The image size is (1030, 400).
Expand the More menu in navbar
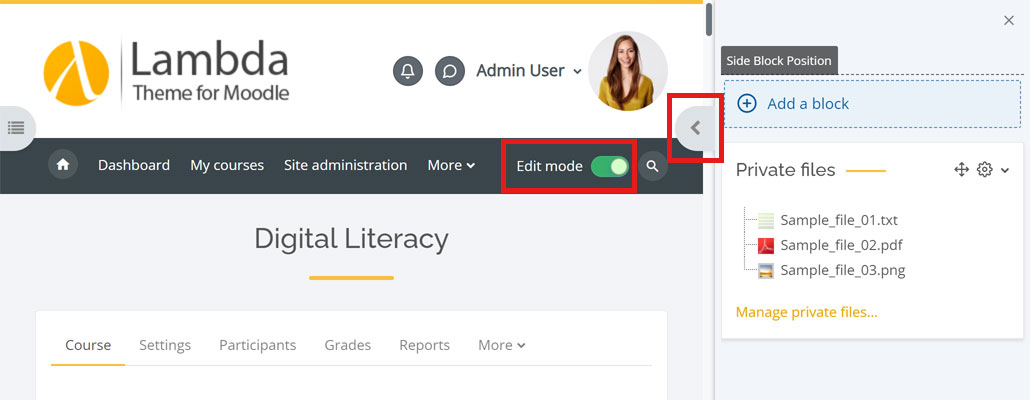tap(451, 165)
